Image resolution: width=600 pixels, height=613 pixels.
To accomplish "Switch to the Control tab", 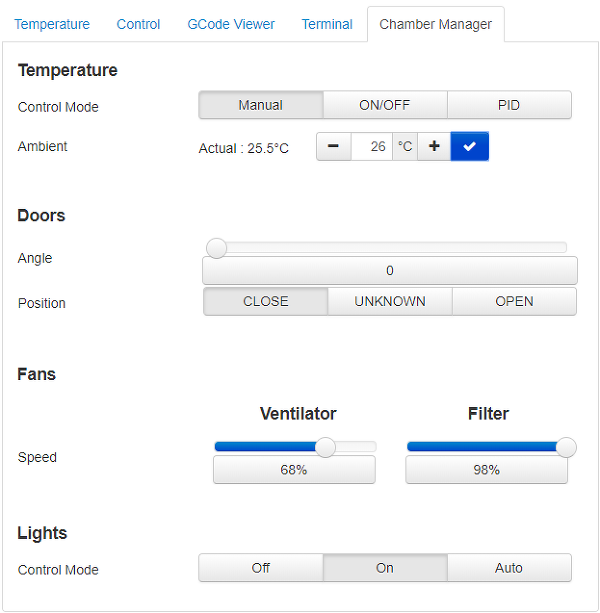I will (138, 24).
